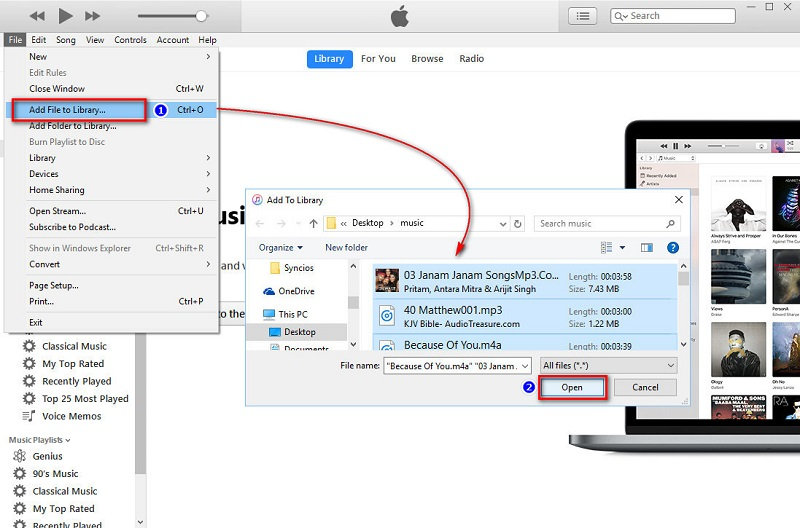Open the list view button near Search
Image resolution: width=800 pixels, height=528 pixels.
coord(583,16)
